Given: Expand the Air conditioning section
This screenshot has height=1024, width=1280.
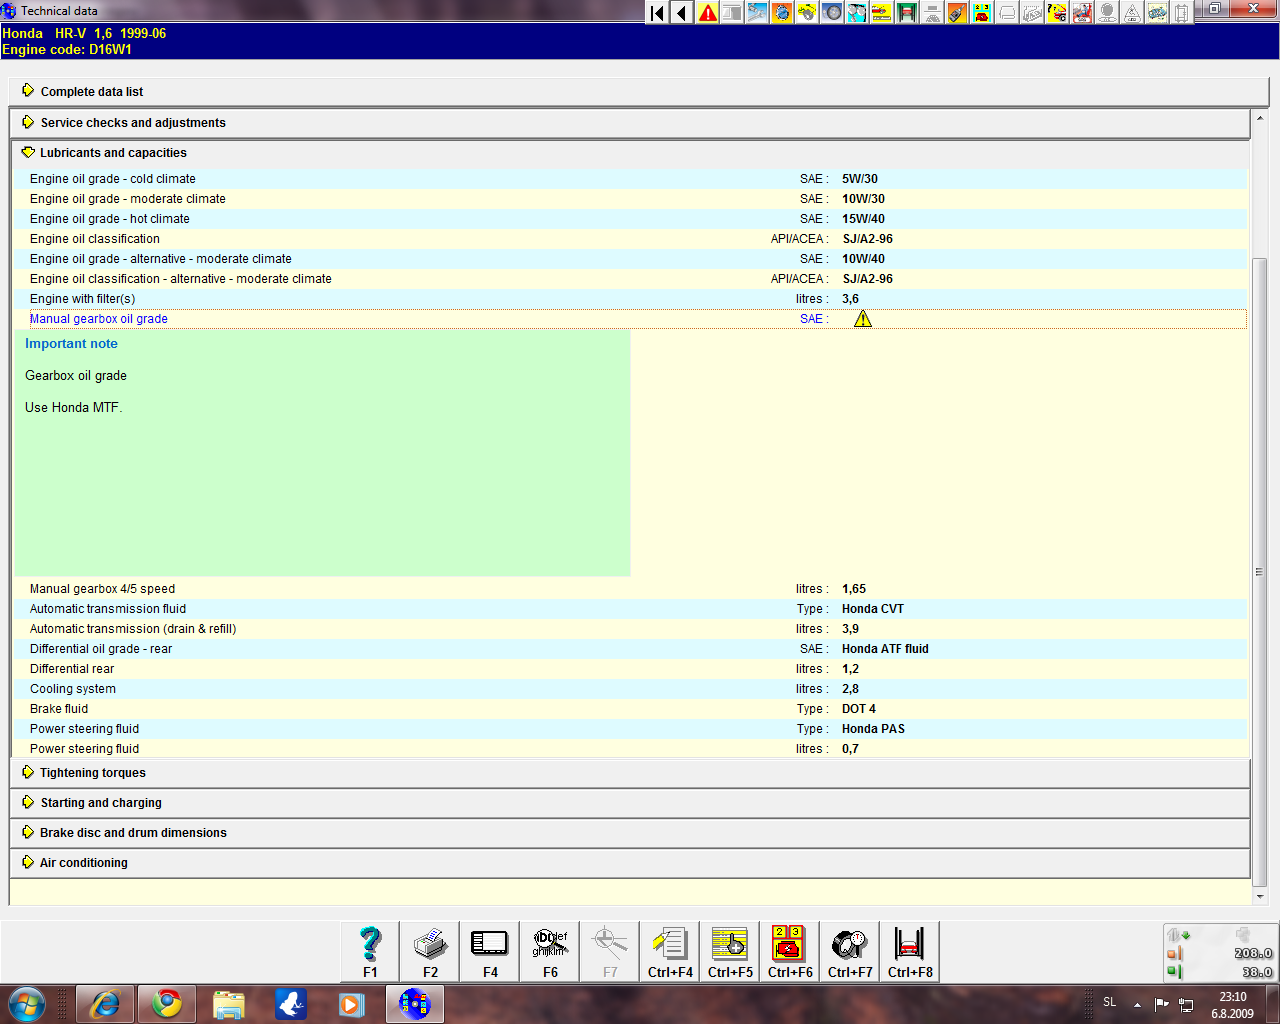Looking at the screenshot, I should click(630, 863).
